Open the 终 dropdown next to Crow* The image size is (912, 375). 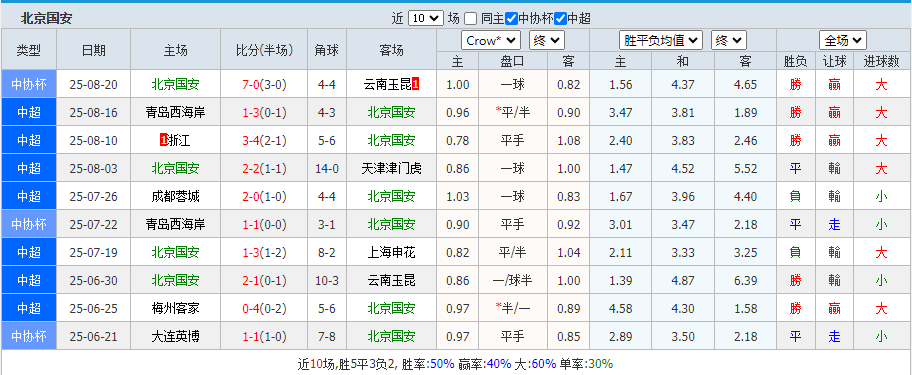click(547, 41)
